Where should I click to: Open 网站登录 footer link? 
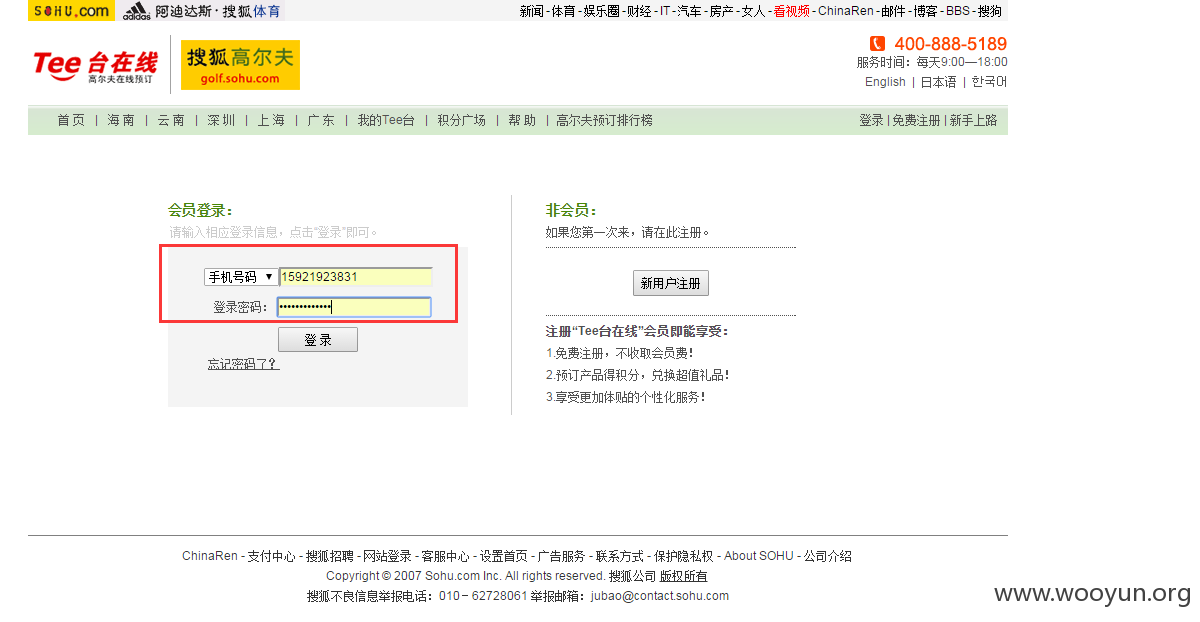point(387,556)
